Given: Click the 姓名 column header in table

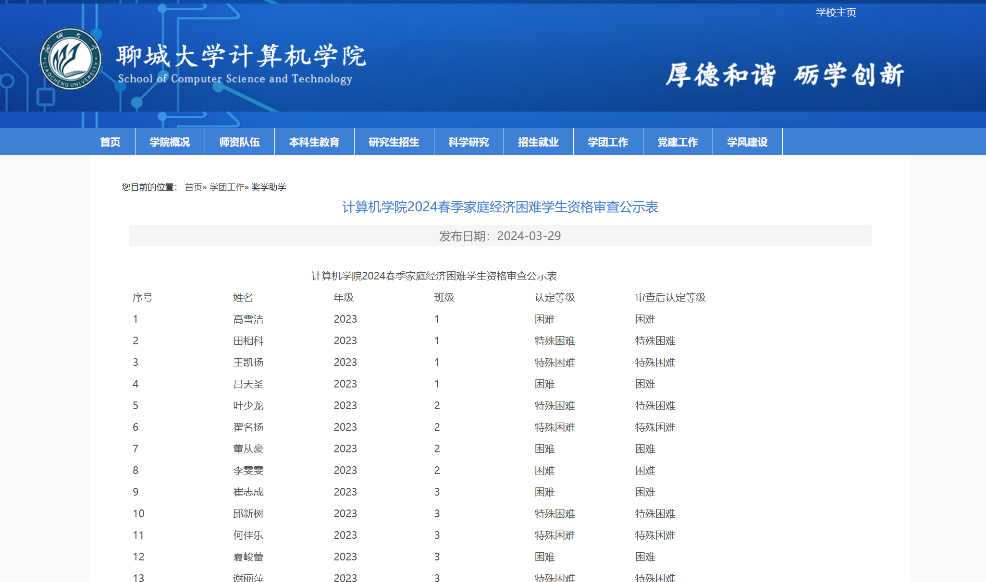Looking at the screenshot, I should (243, 298).
